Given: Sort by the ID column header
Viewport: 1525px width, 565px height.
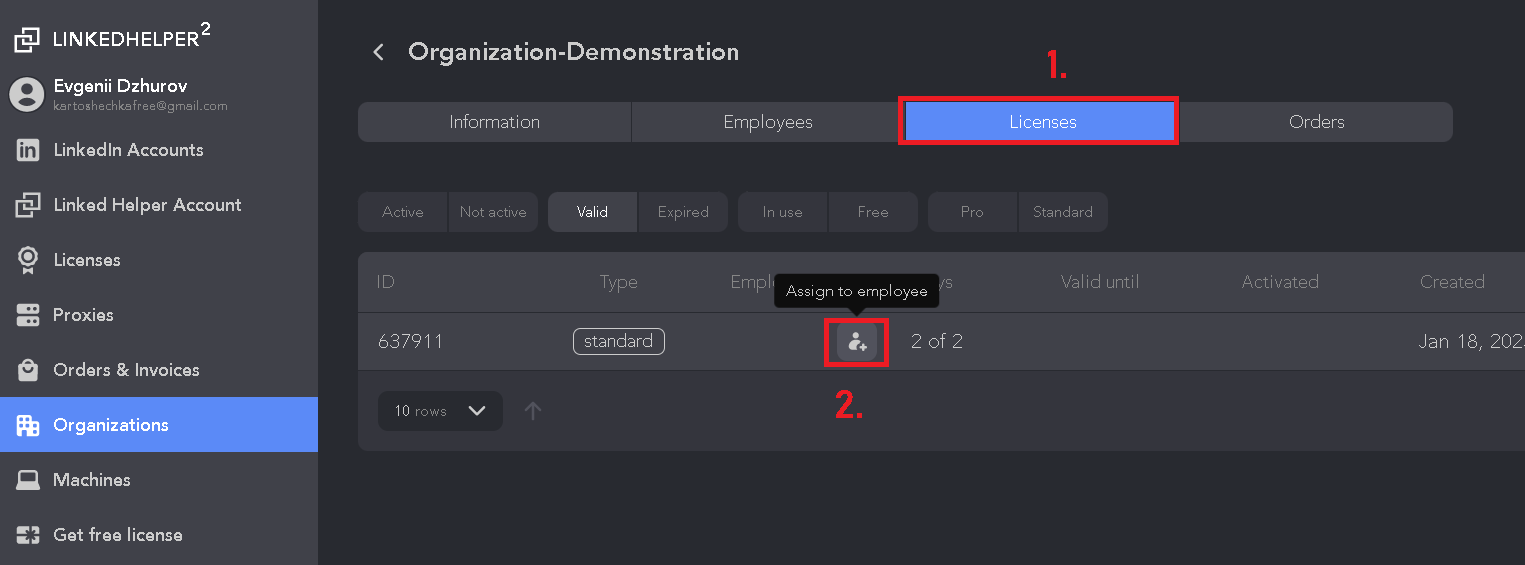Looking at the screenshot, I should (386, 282).
